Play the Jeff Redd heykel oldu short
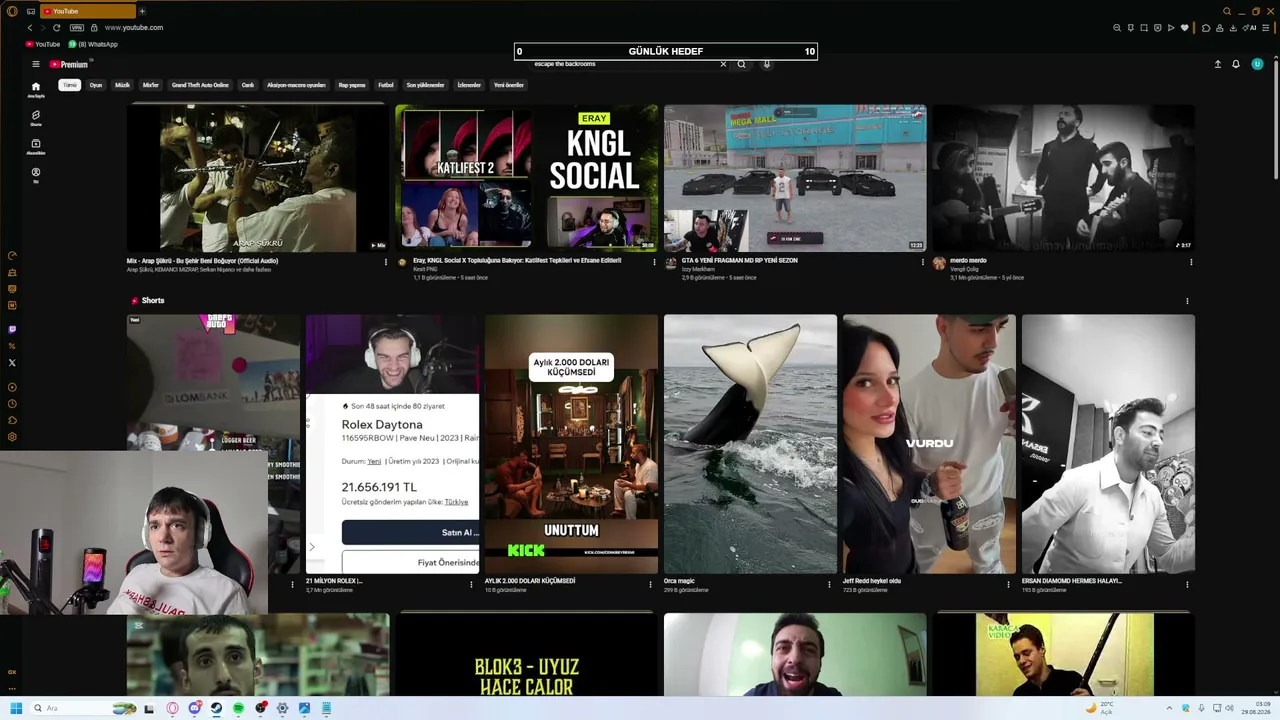The image size is (1280, 720). [x=929, y=444]
